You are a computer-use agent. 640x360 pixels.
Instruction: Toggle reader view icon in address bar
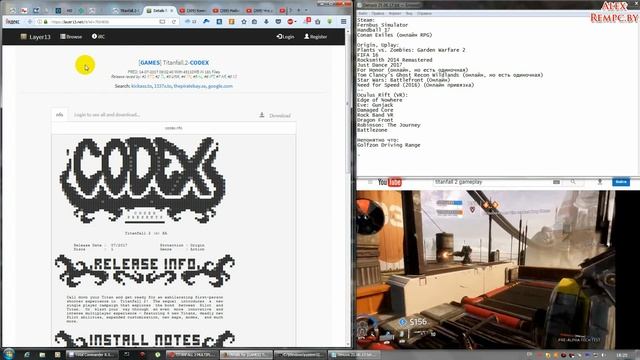tap(162, 22)
